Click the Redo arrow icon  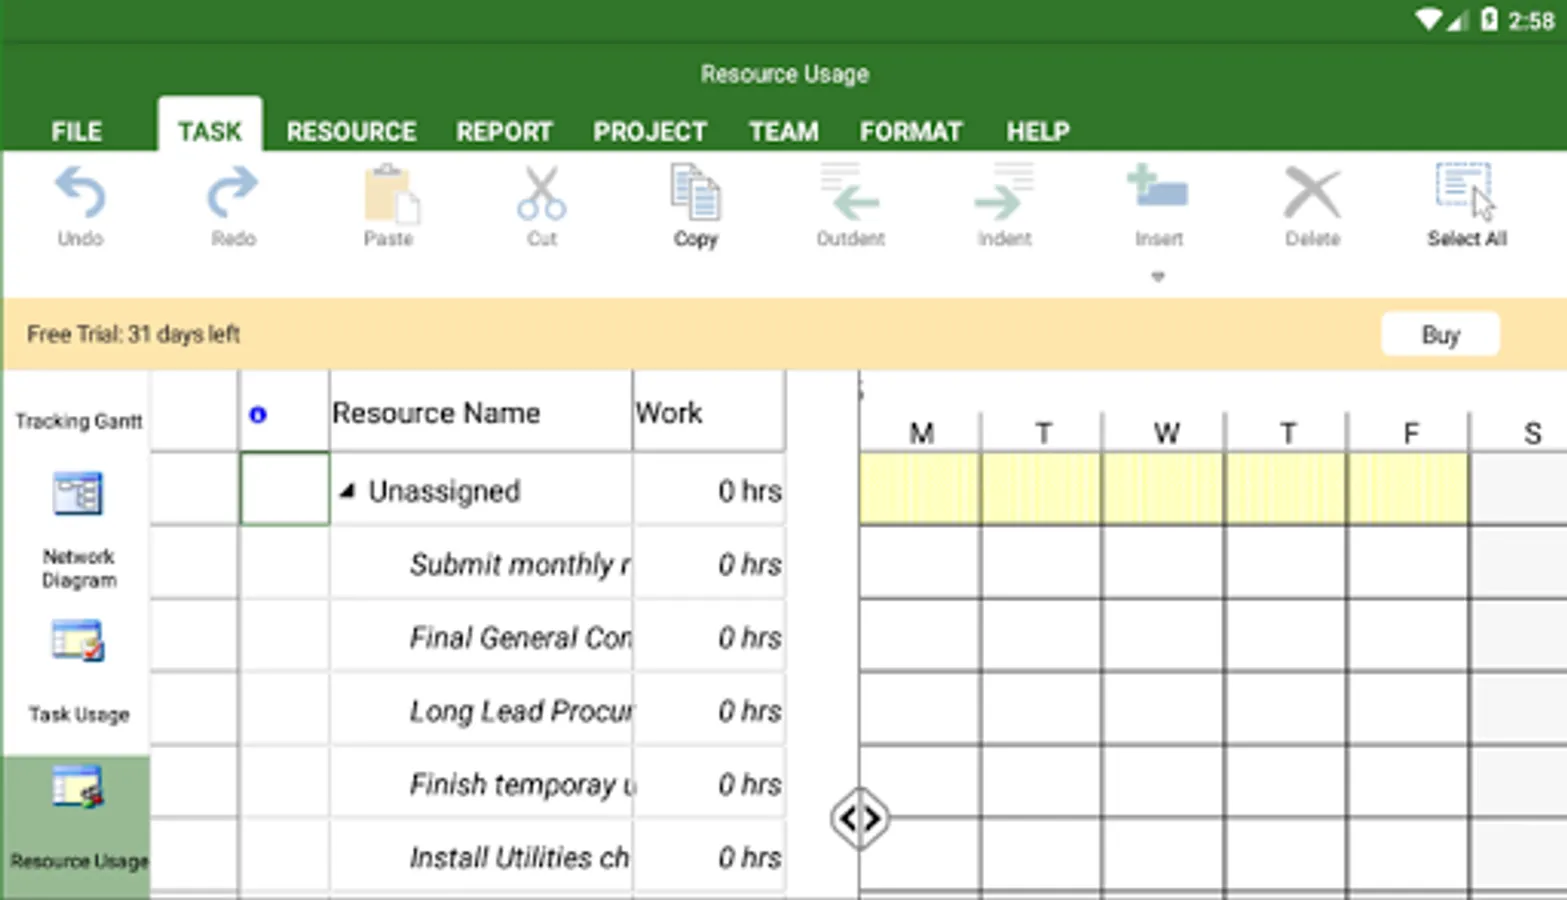tap(232, 194)
